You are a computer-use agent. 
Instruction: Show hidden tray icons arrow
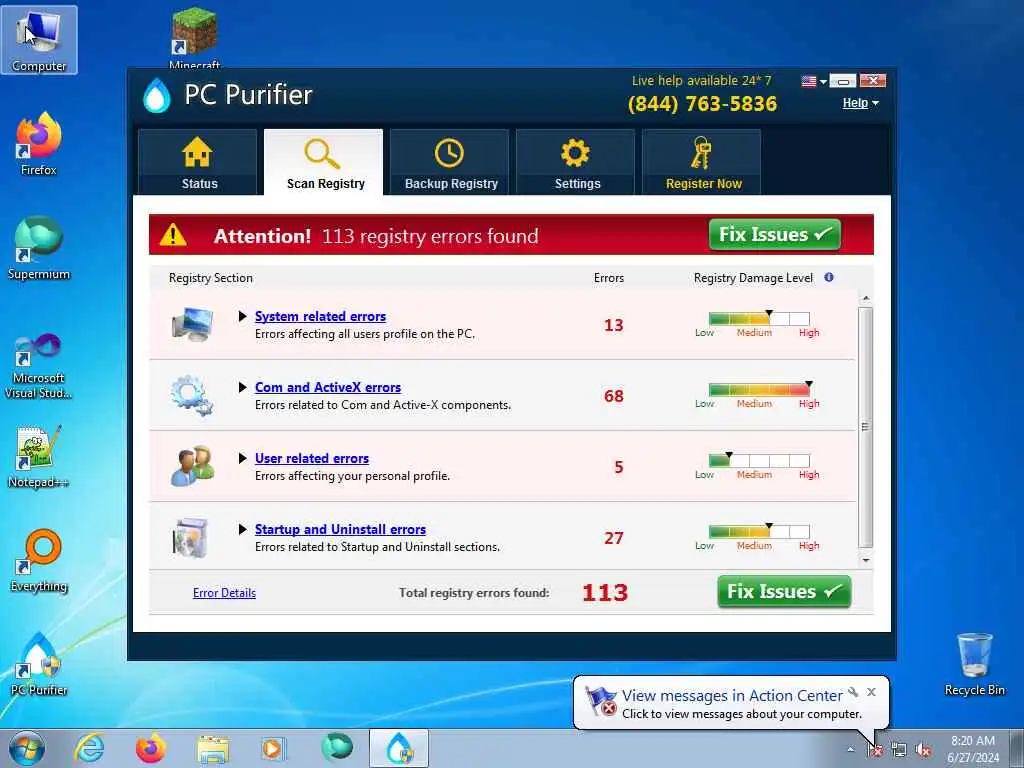pos(850,750)
